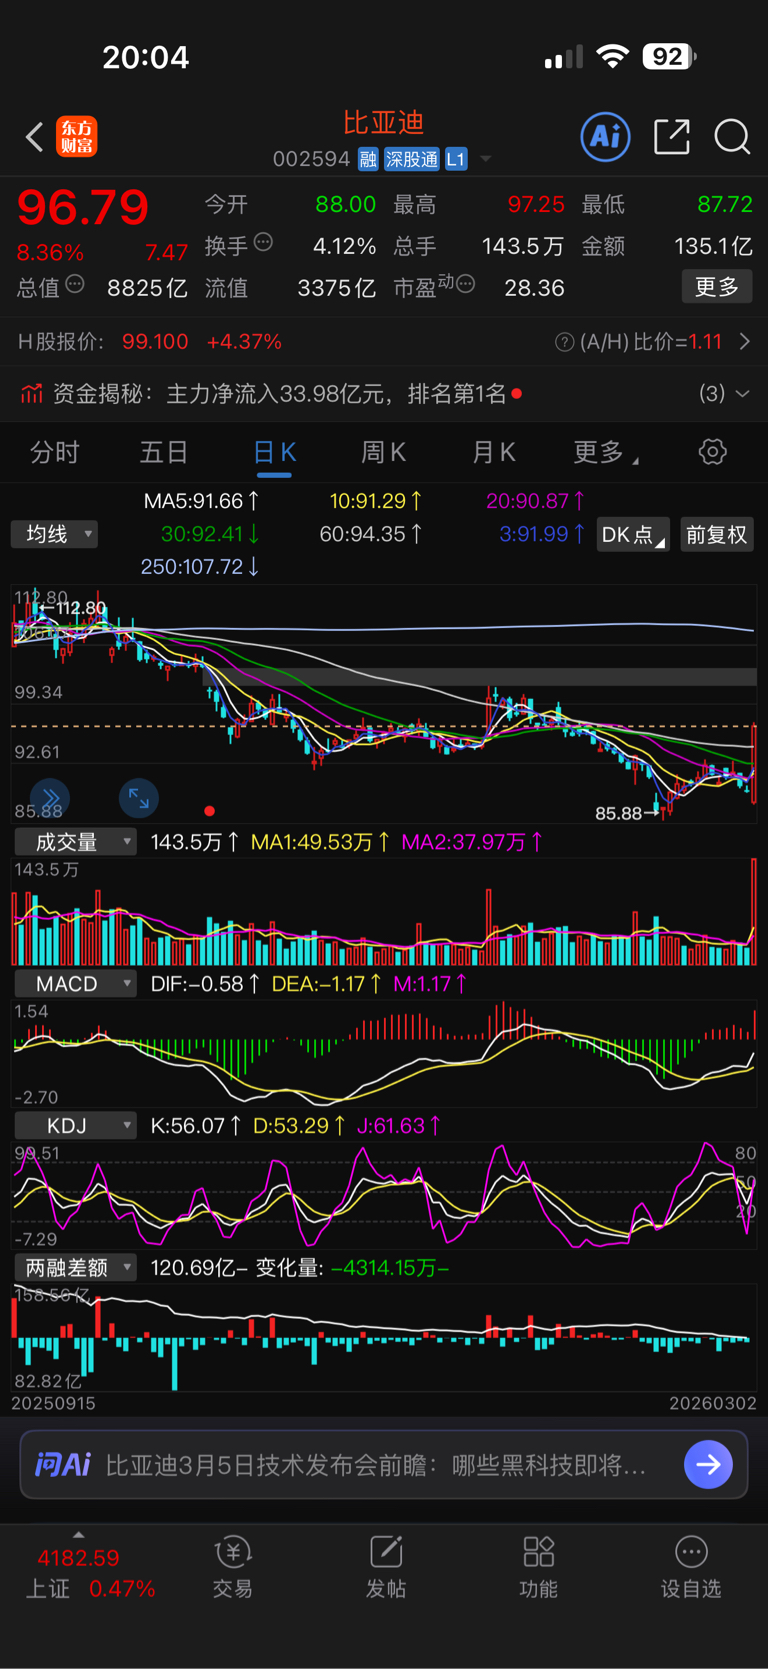This screenshot has width=768, height=1669.
Task: Toggle the DK点 button
Action: pyautogui.click(x=633, y=534)
